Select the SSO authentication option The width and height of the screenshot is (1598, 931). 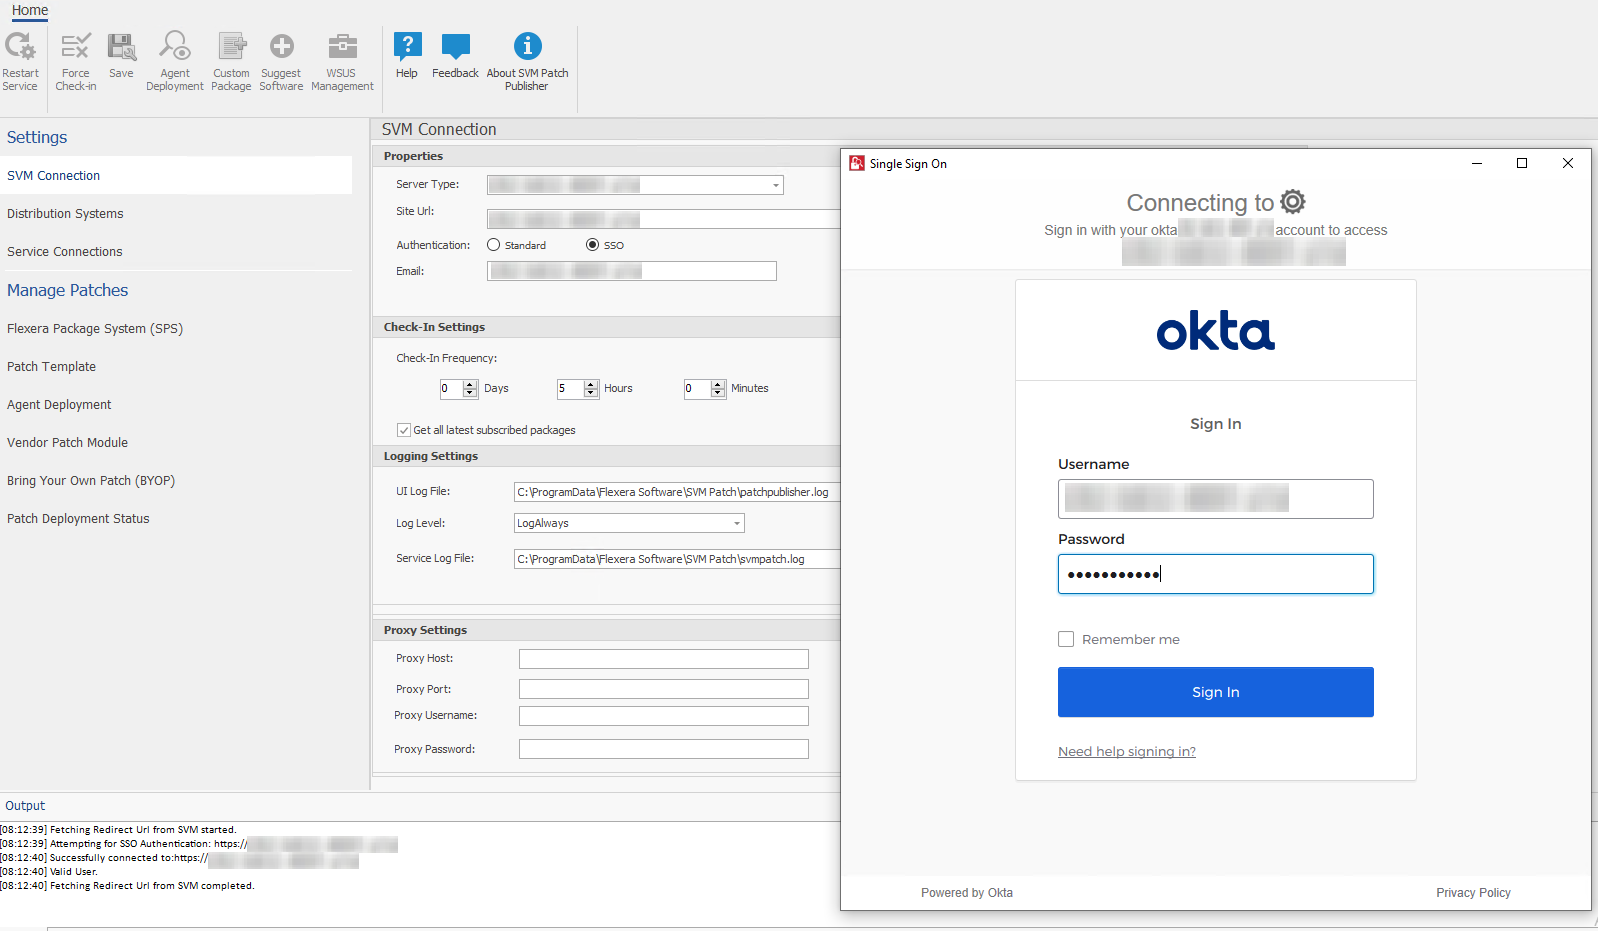593,245
